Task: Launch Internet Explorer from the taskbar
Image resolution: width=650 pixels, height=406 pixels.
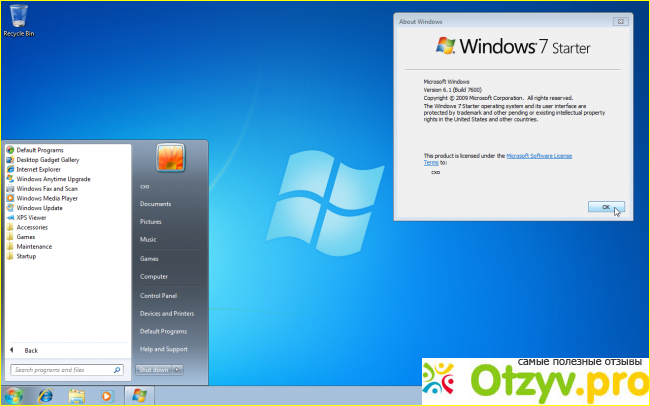Action: [45, 396]
